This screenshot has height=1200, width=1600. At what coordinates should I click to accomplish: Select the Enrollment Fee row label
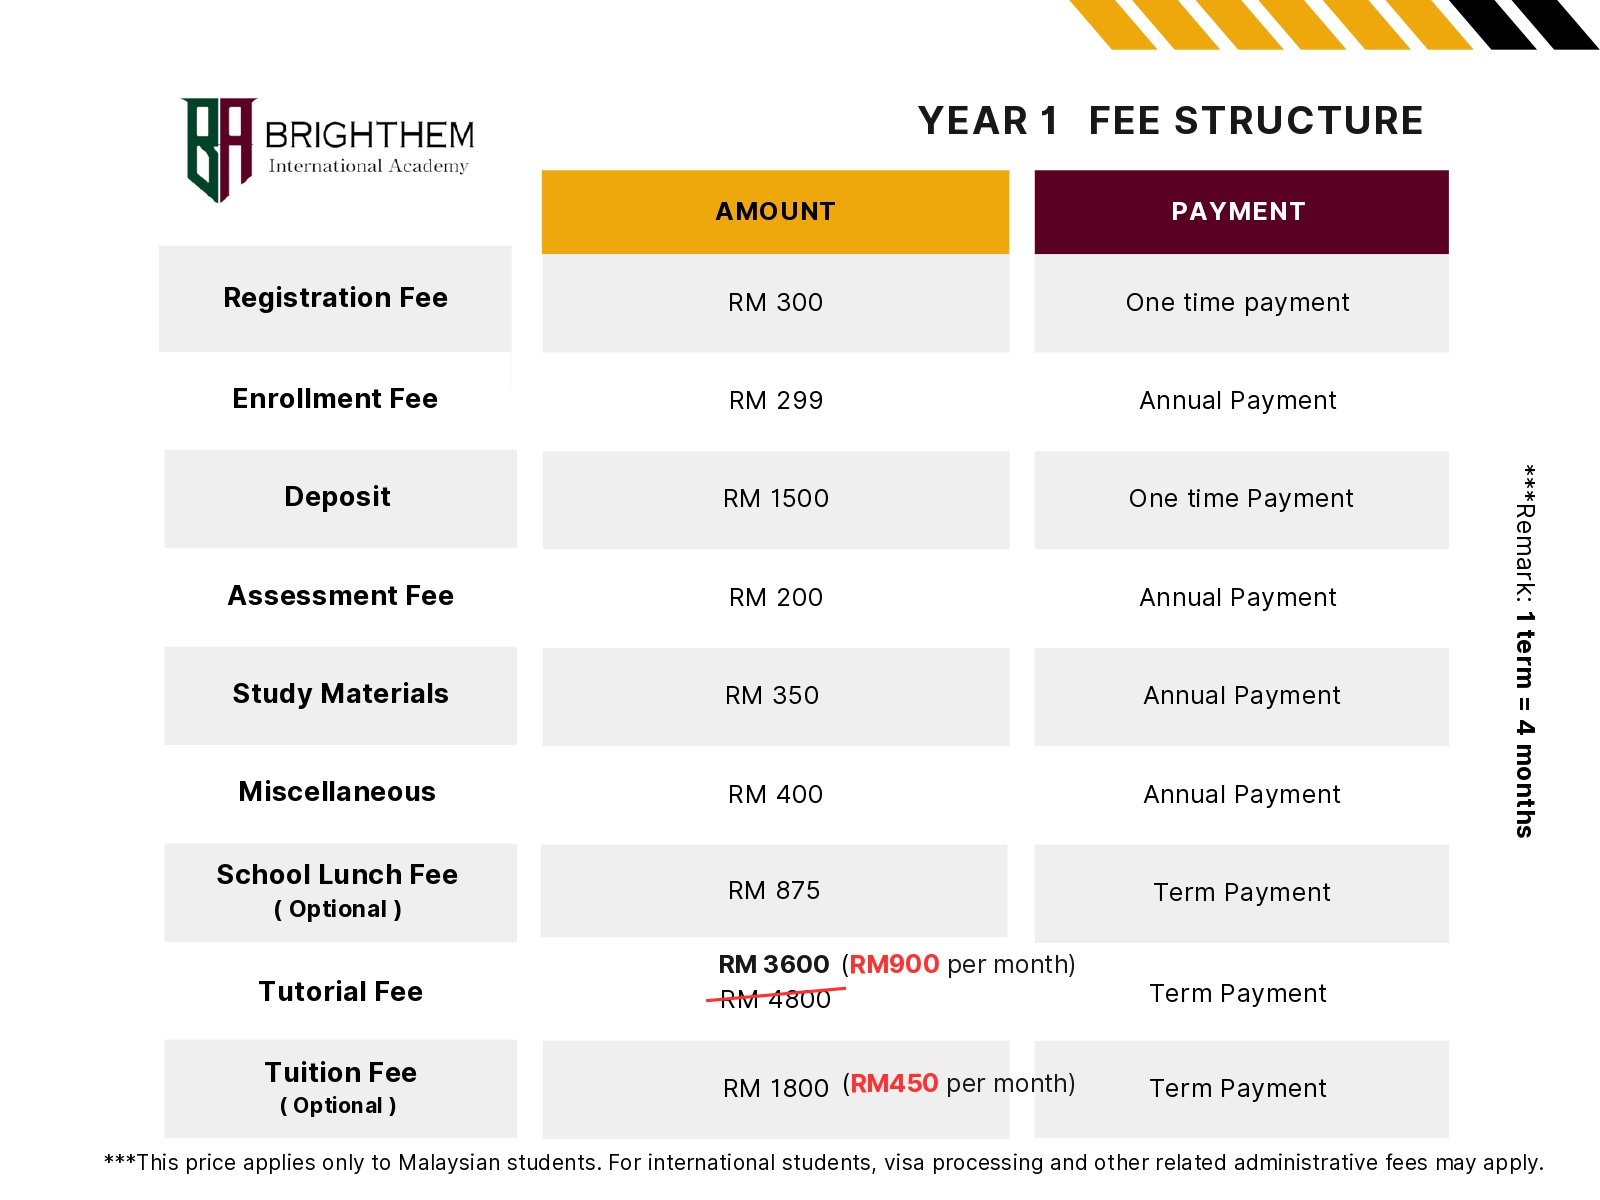pos(335,399)
